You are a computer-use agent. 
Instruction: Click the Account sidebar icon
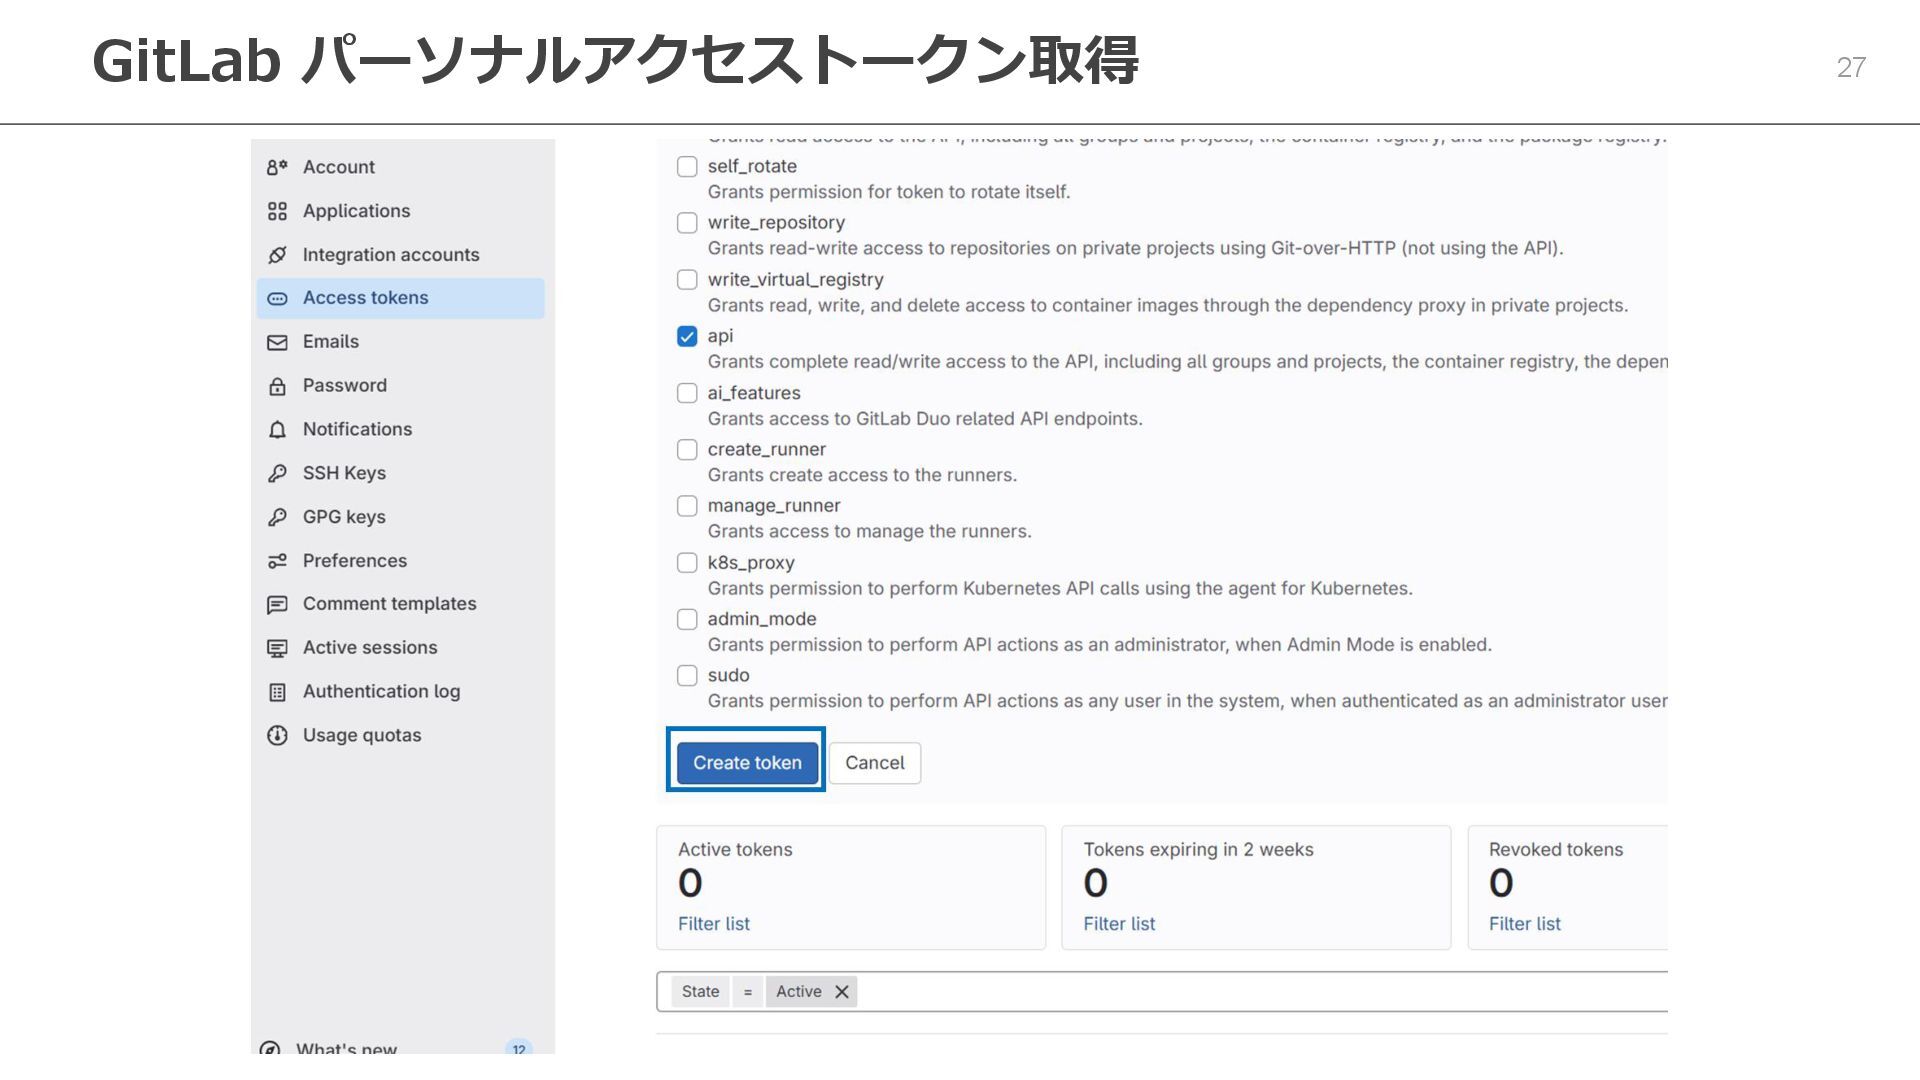277,167
